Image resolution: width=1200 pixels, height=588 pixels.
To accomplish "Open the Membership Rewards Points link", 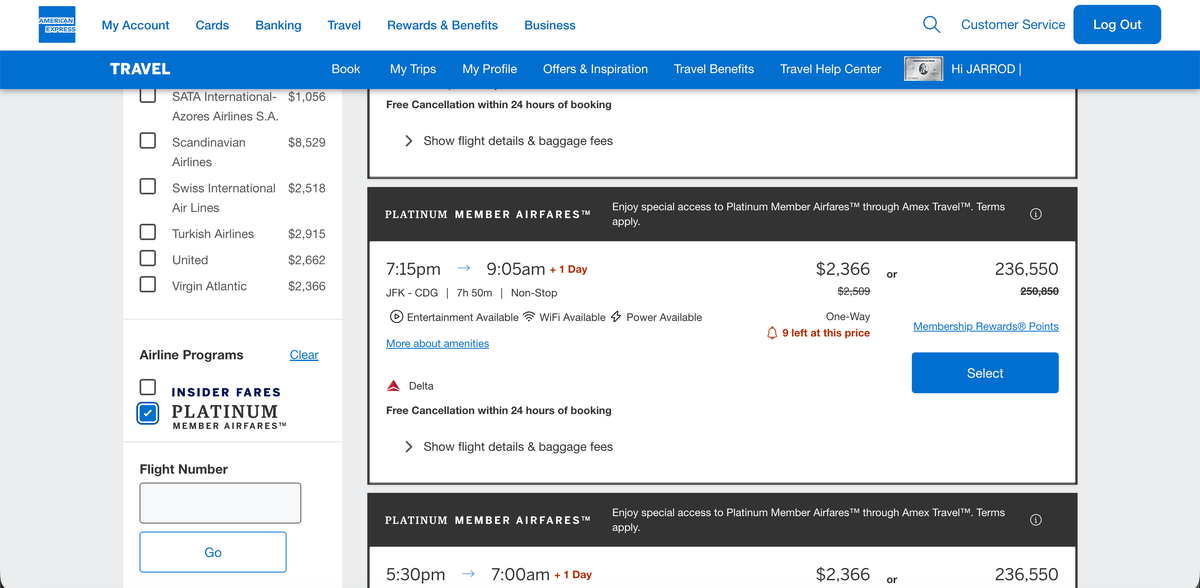I will click(985, 325).
